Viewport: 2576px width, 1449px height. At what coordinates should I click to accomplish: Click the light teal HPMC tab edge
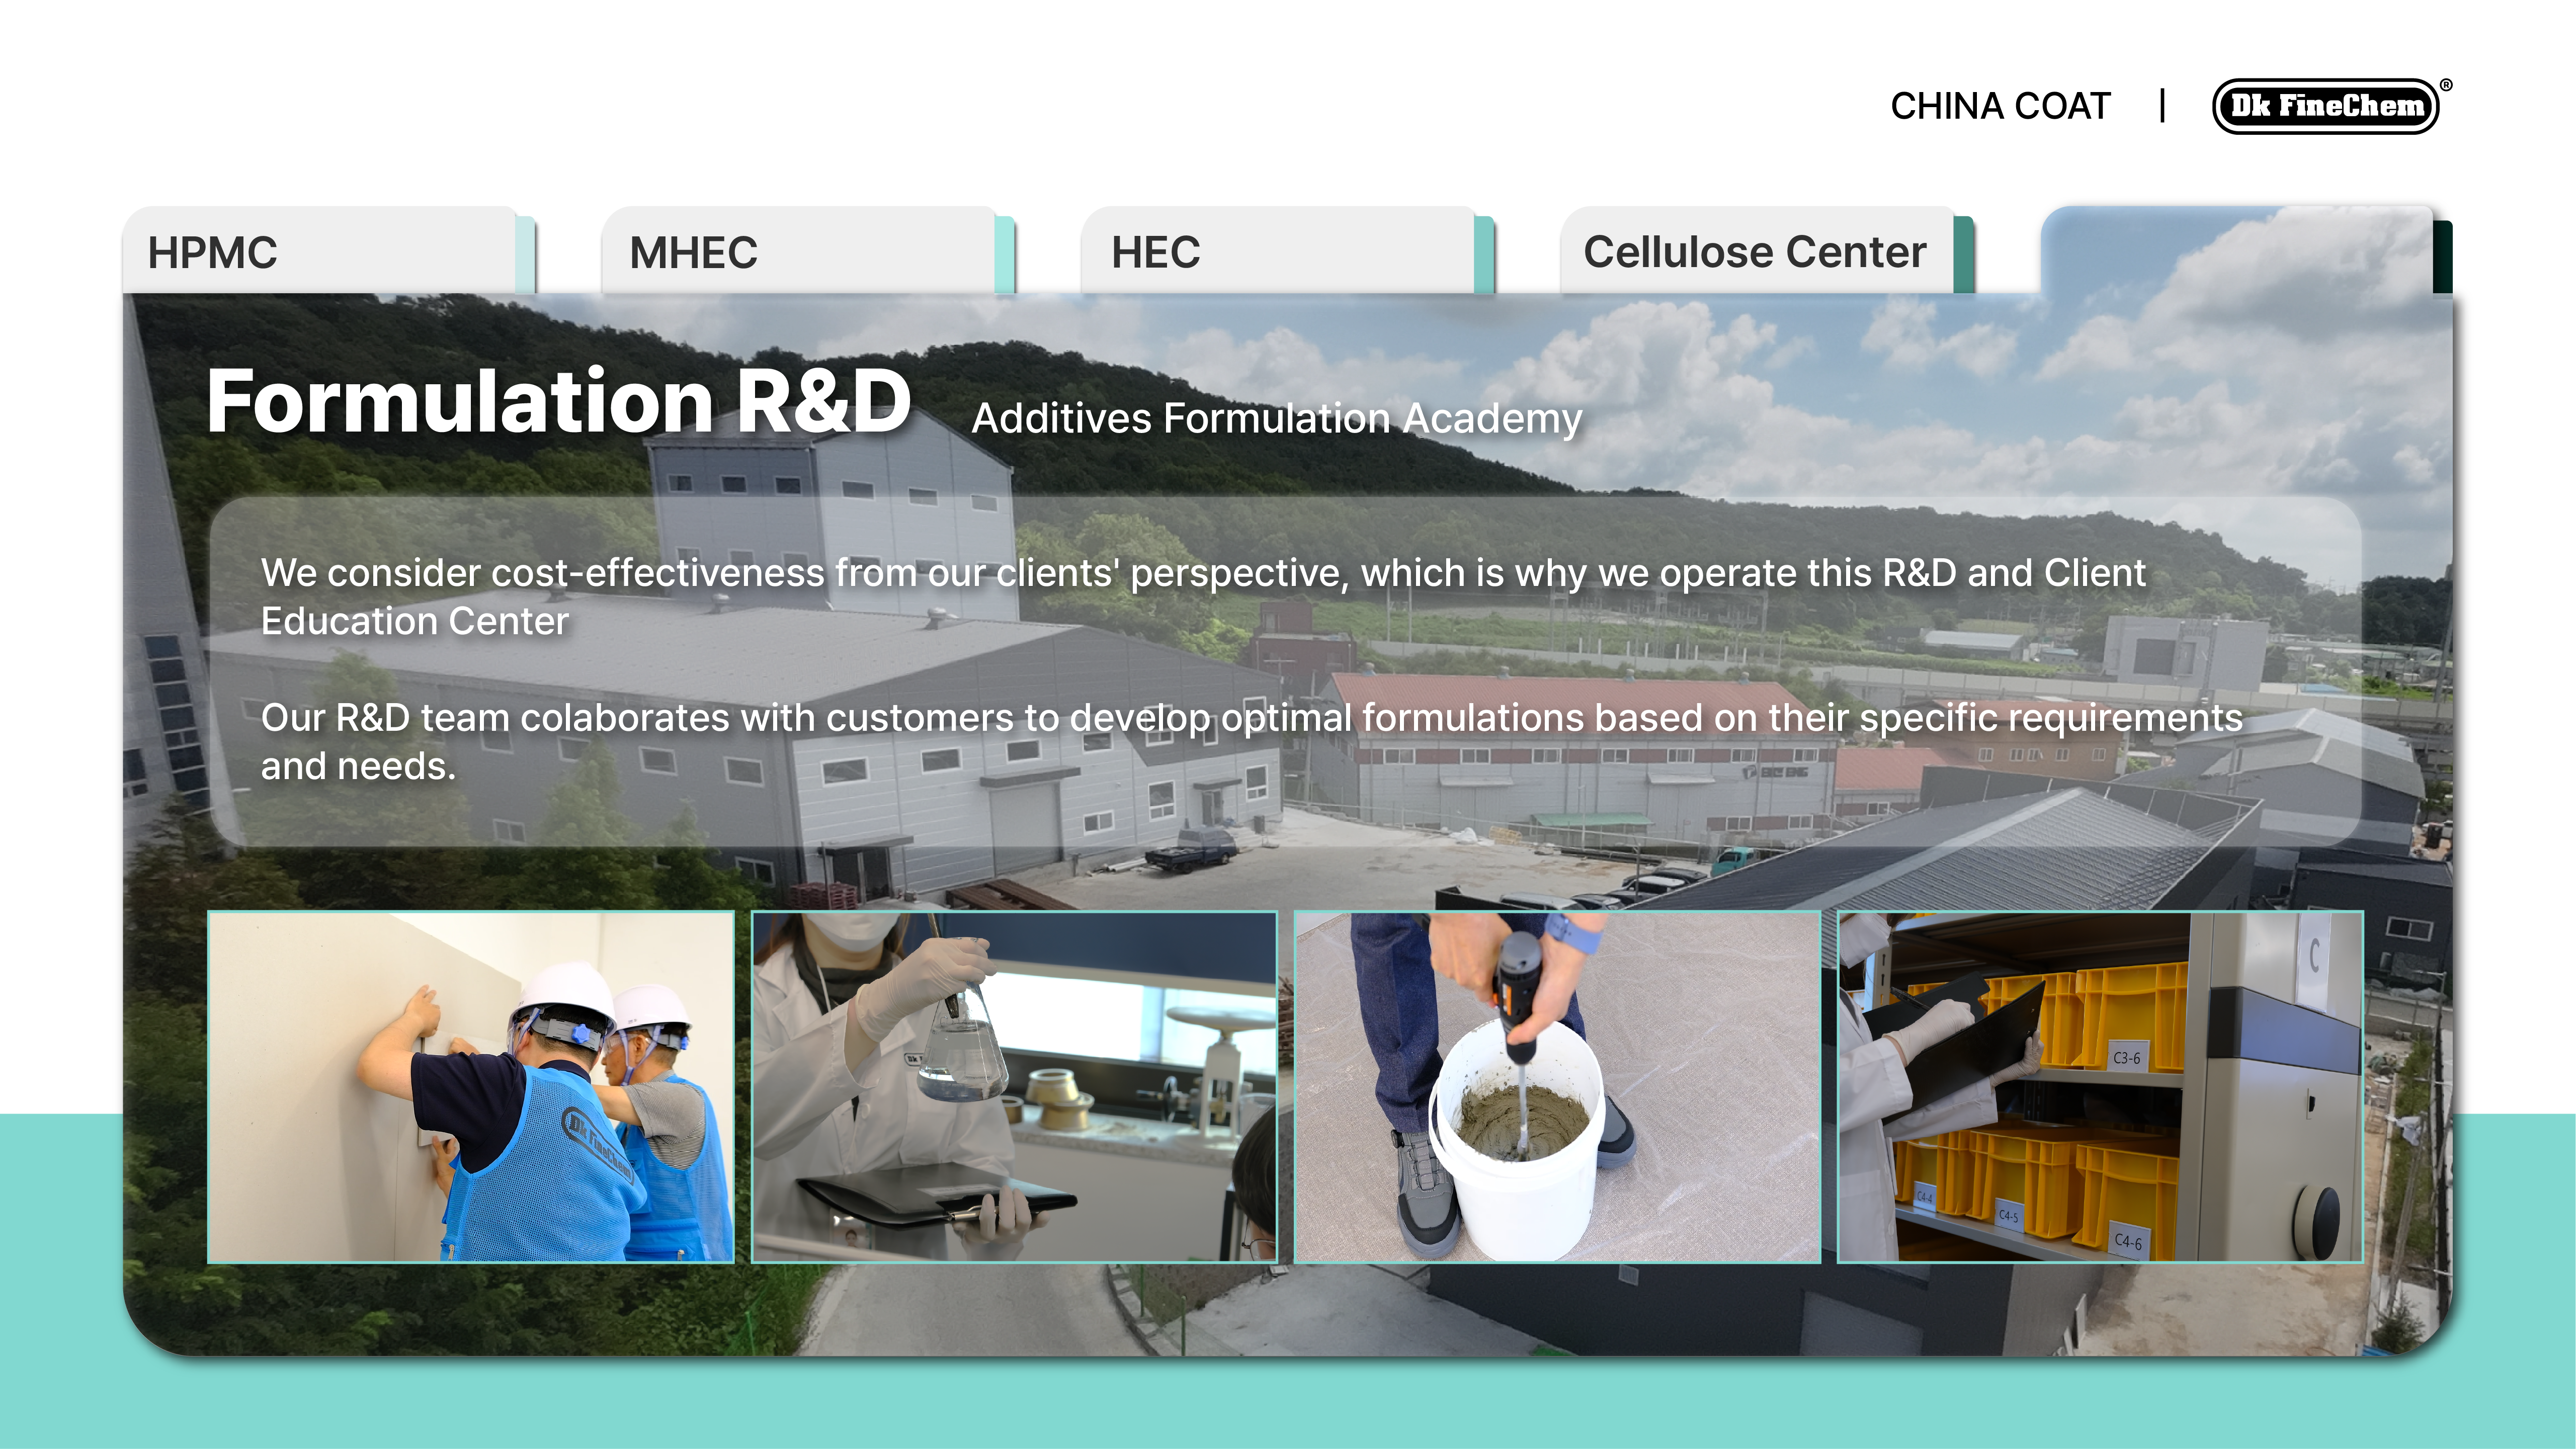pos(526,254)
